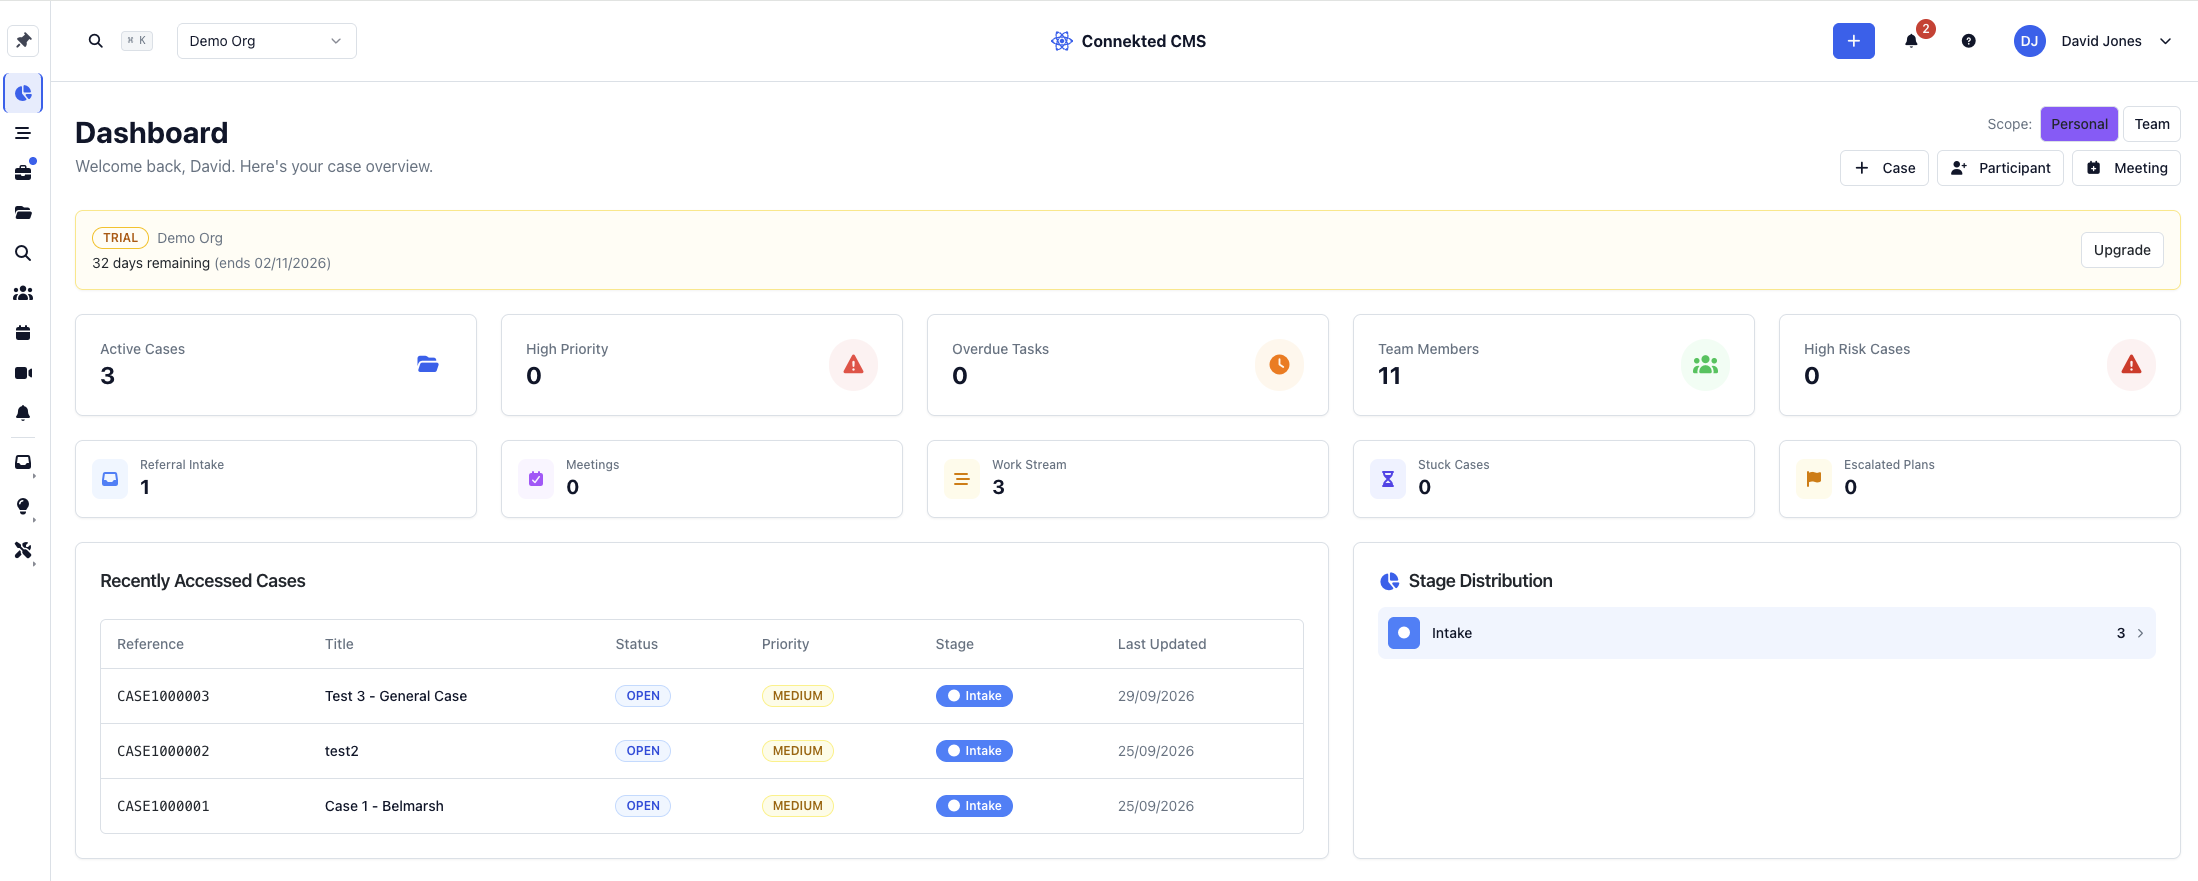Screen dimensions: 2198x881
Task: Click the Stuck Cases hourglass icon
Action: 1388,479
